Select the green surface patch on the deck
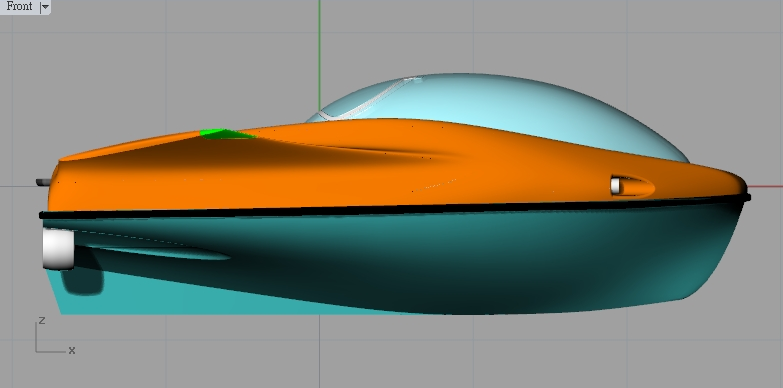This screenshot has height=388, width=783. point(227,134)
